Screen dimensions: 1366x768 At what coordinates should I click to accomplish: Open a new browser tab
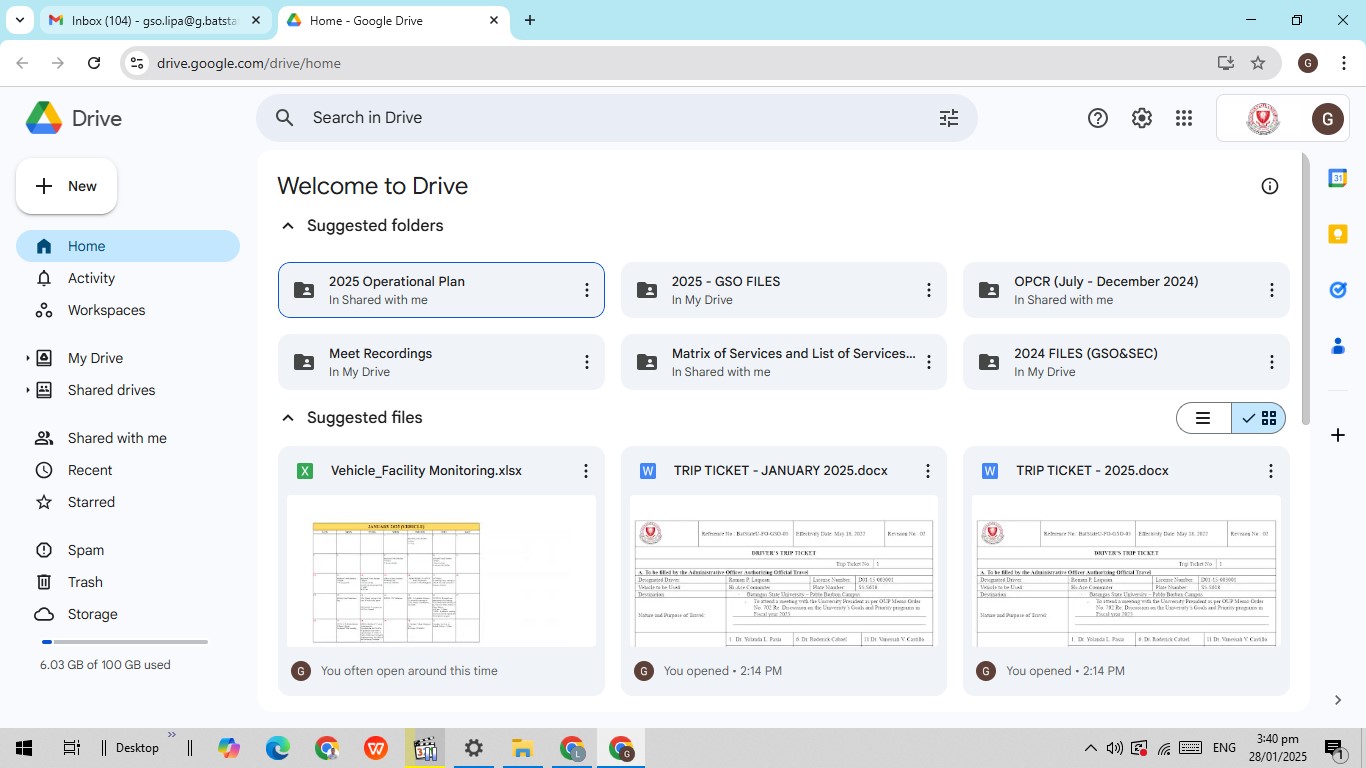[530, 20]
